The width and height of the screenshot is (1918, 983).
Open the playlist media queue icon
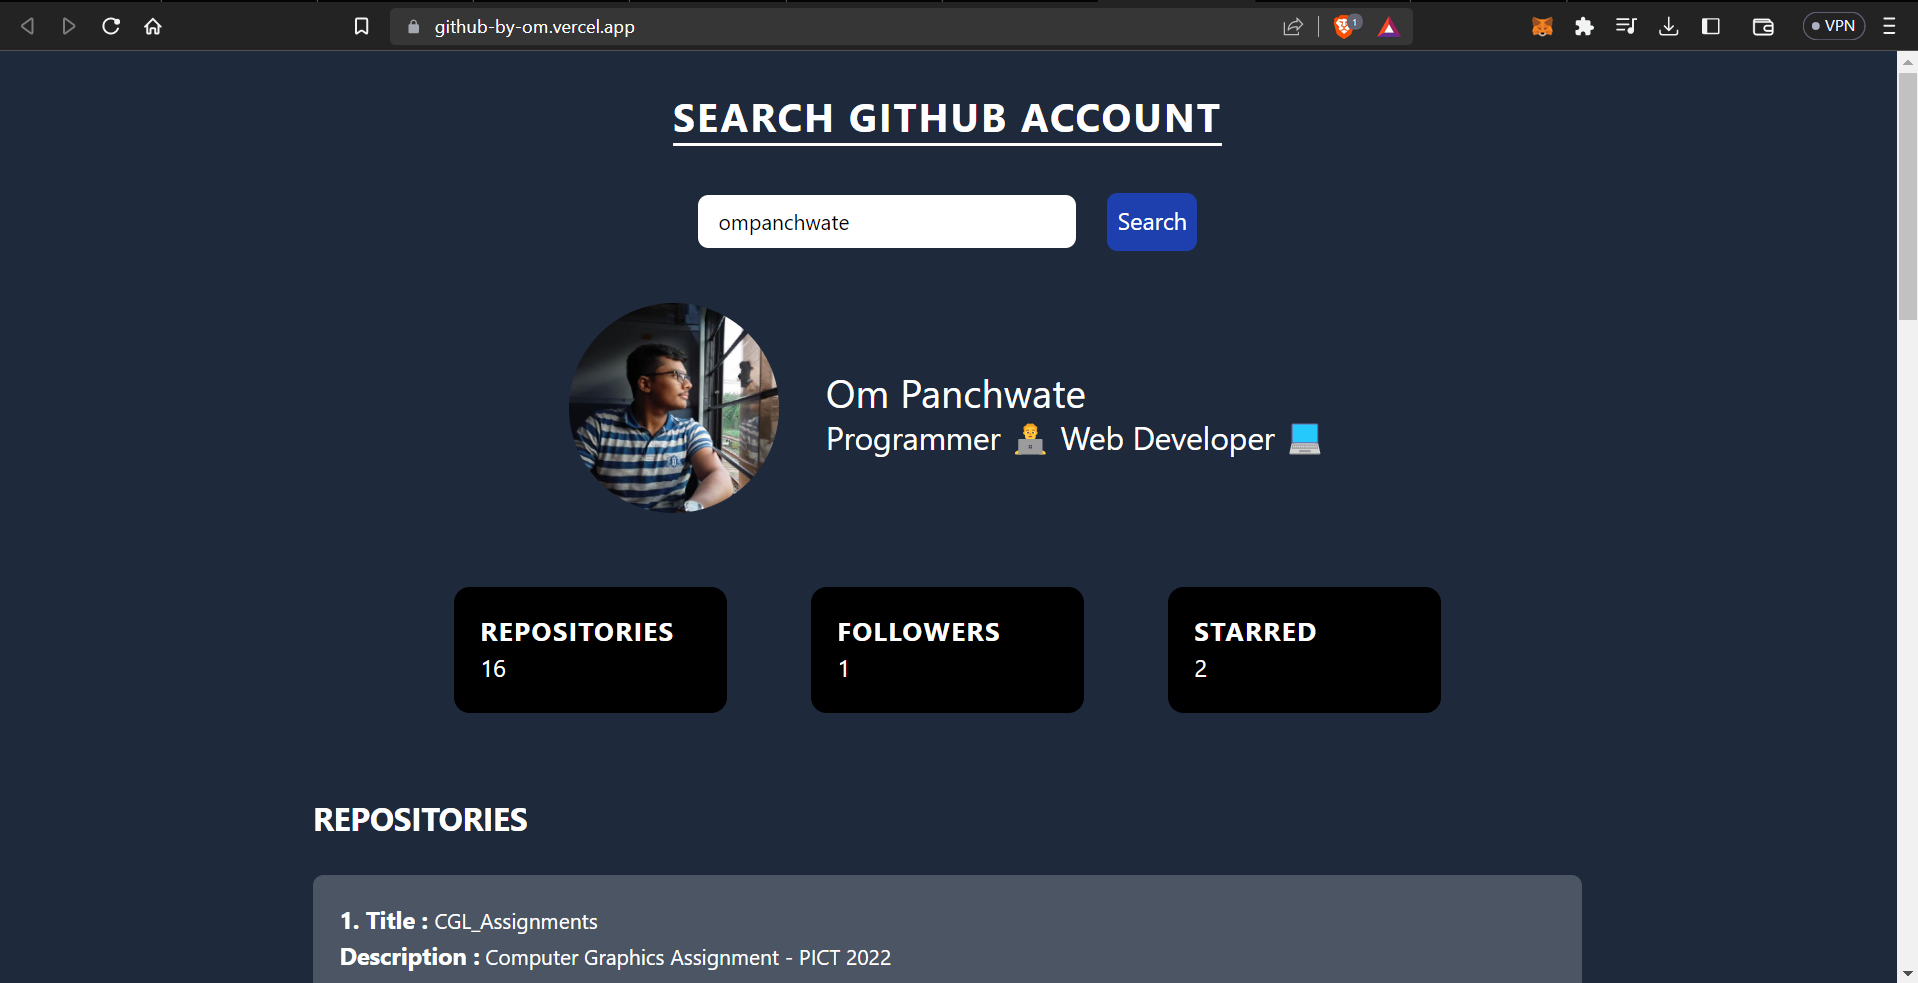point(1626,26)
